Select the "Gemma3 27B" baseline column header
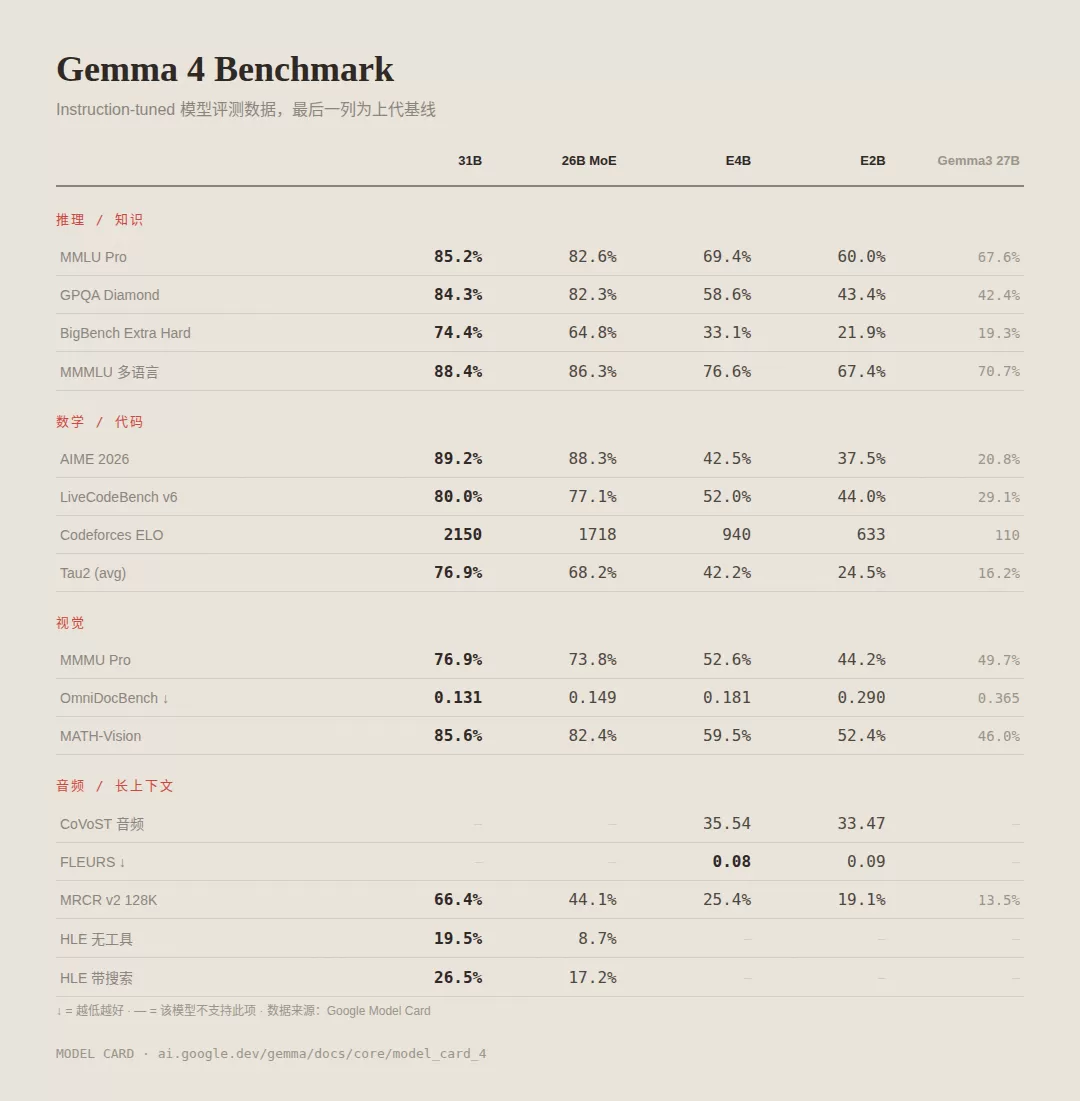 (x=978, y=161)
